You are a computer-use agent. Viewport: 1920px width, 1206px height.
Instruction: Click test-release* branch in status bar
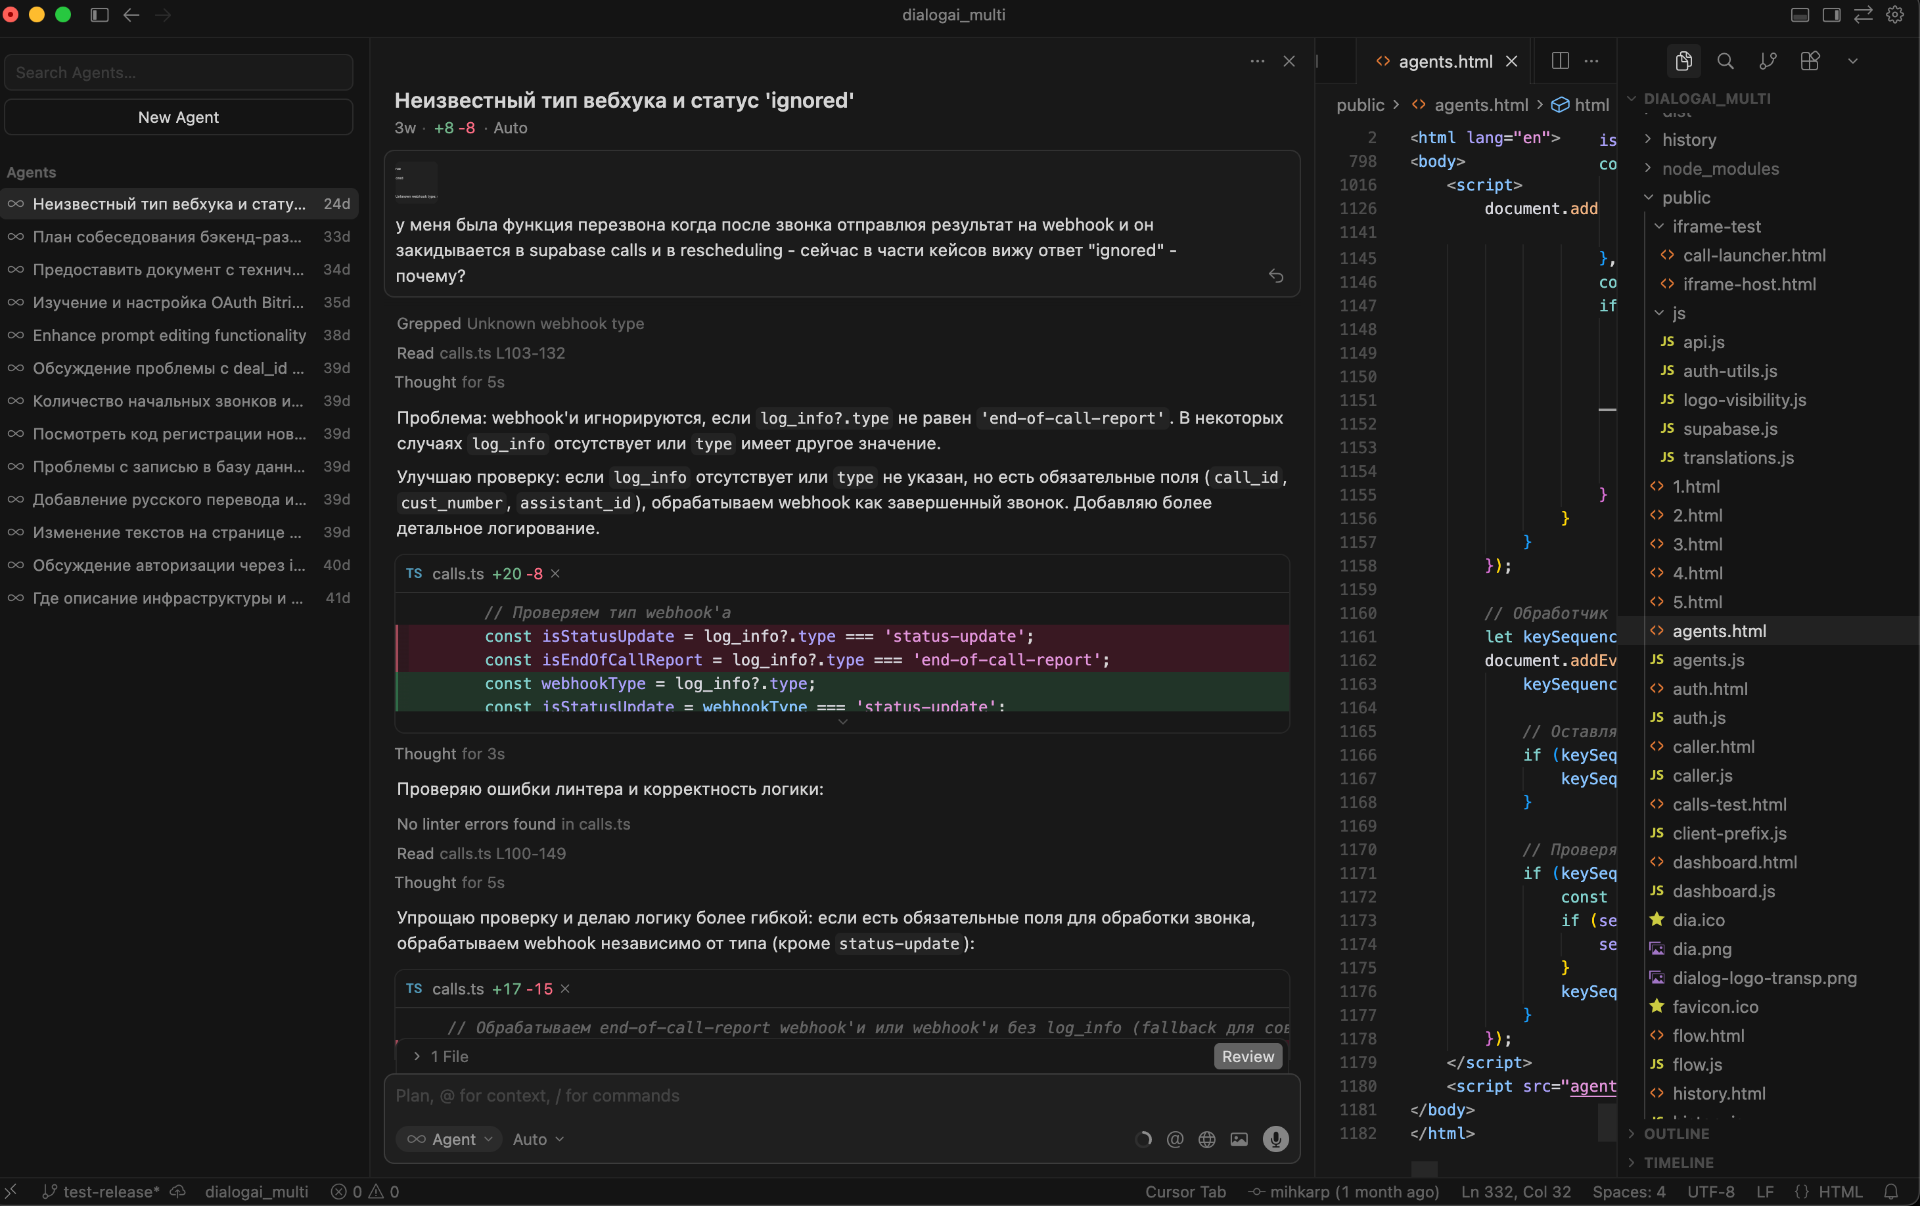100,1192
